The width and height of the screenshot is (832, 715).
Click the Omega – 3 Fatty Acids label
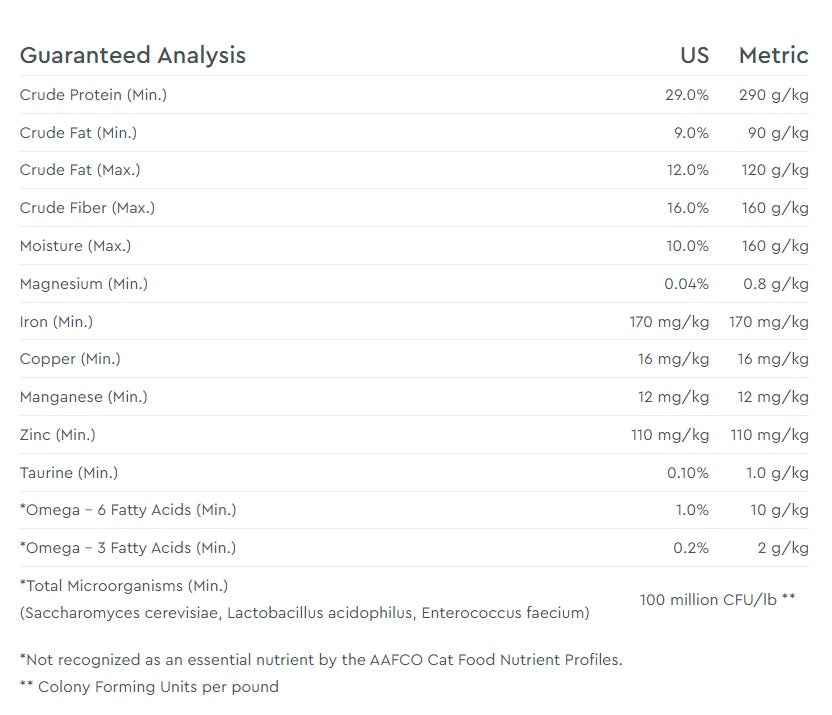pyautogui.click(x=128, y=548)
